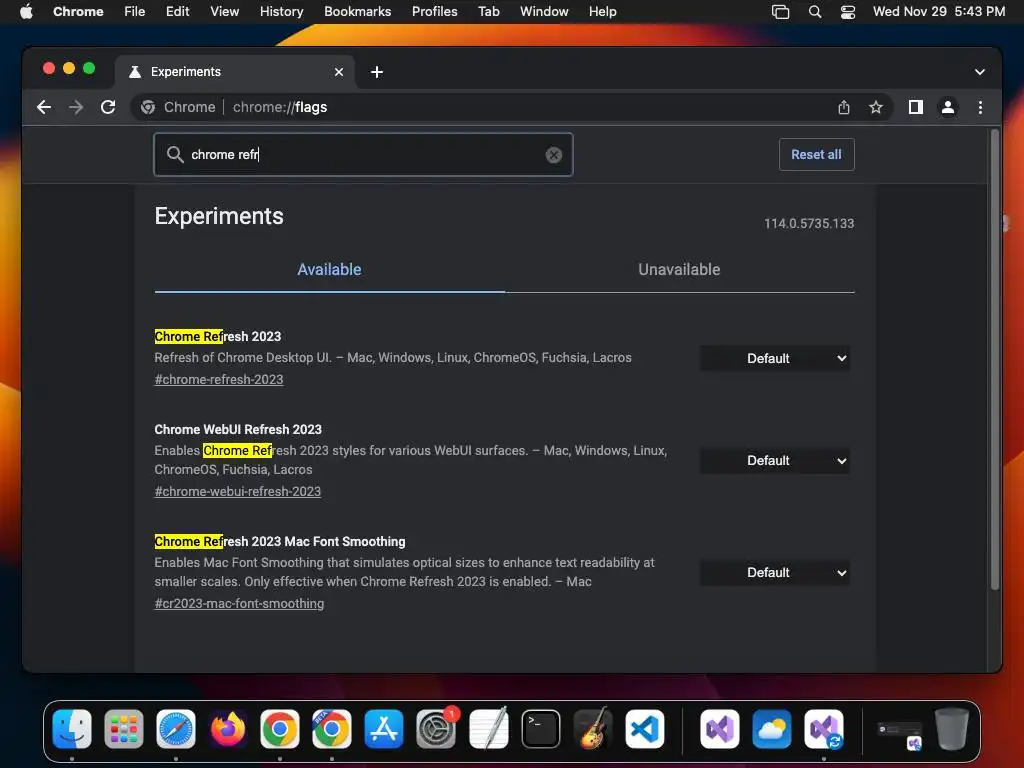Click the menu bar date and time
The width and height of the screenshot is (1024, 768).
coord(938,12)
